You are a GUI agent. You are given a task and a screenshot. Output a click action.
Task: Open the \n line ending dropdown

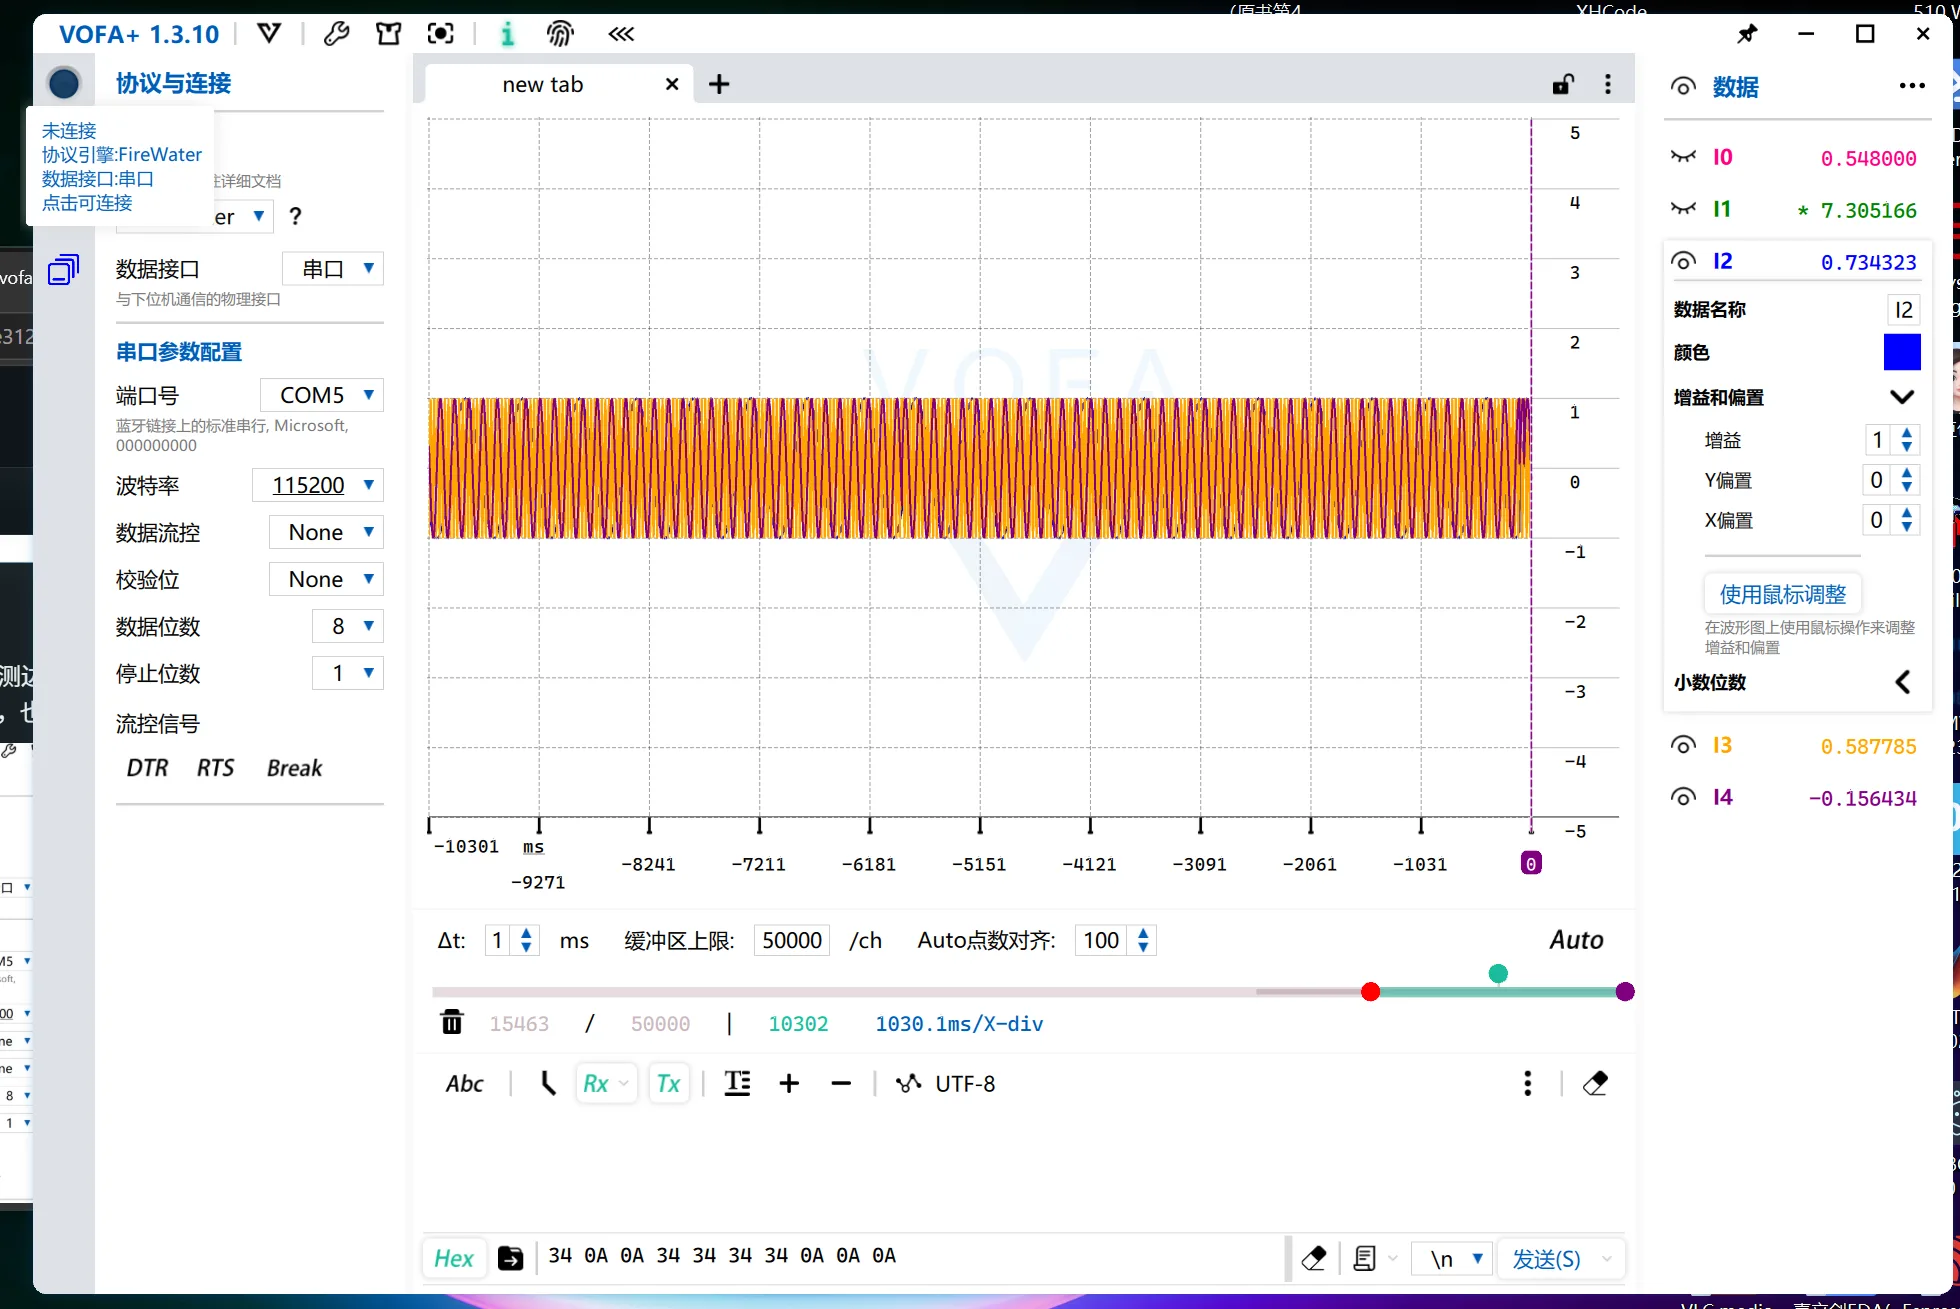tap(1452, 1259)
